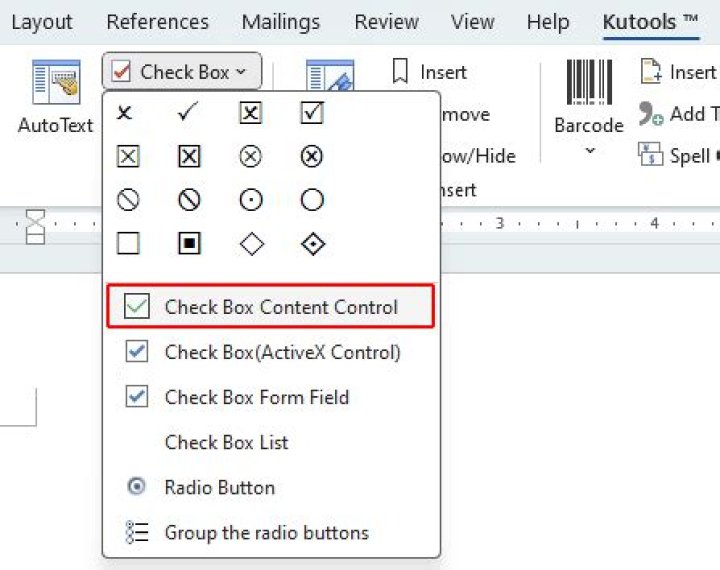Open the References tab
The height and width of the screenshot is (570, 720).
coord(157,22)
